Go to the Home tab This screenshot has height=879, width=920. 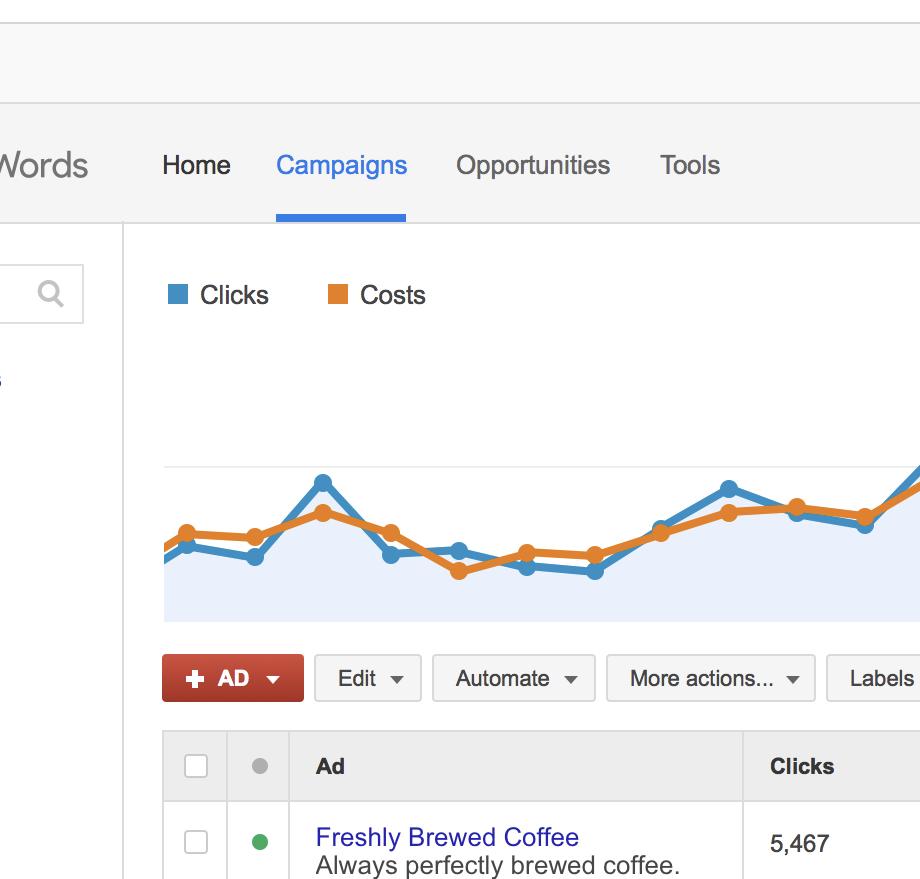click(197, 165)
